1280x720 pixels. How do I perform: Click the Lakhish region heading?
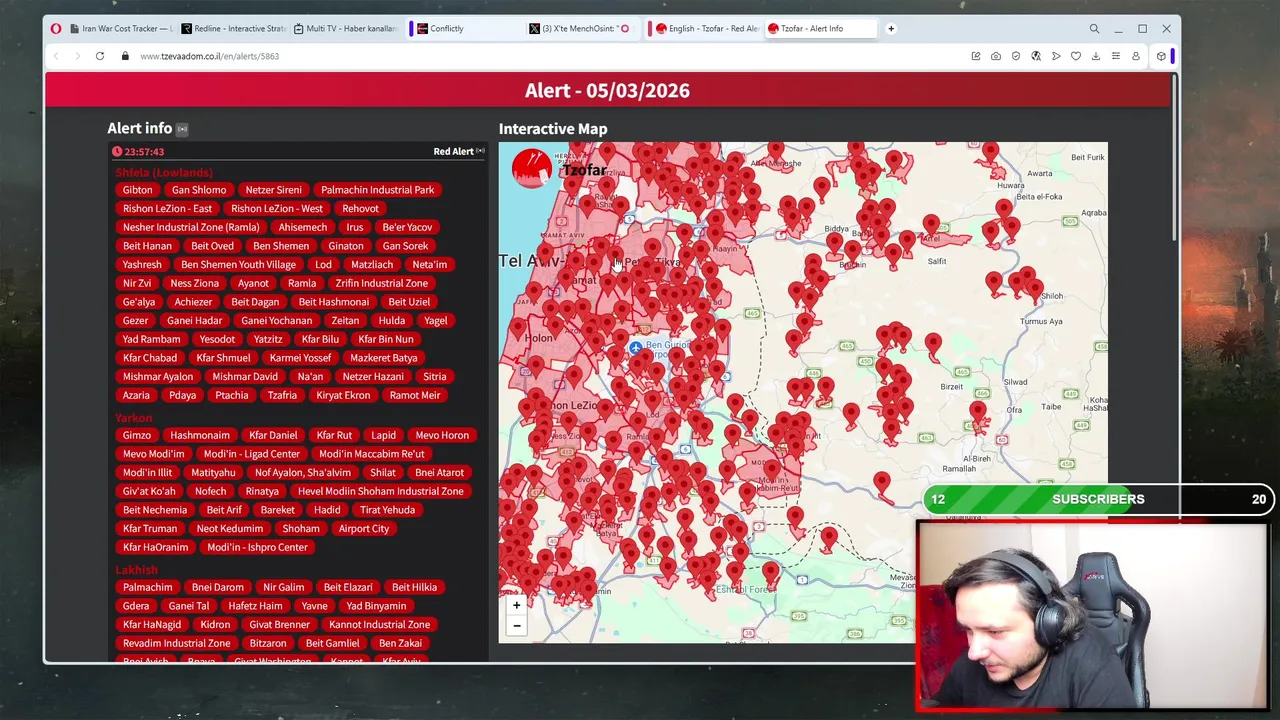click(x=136, y=570)
